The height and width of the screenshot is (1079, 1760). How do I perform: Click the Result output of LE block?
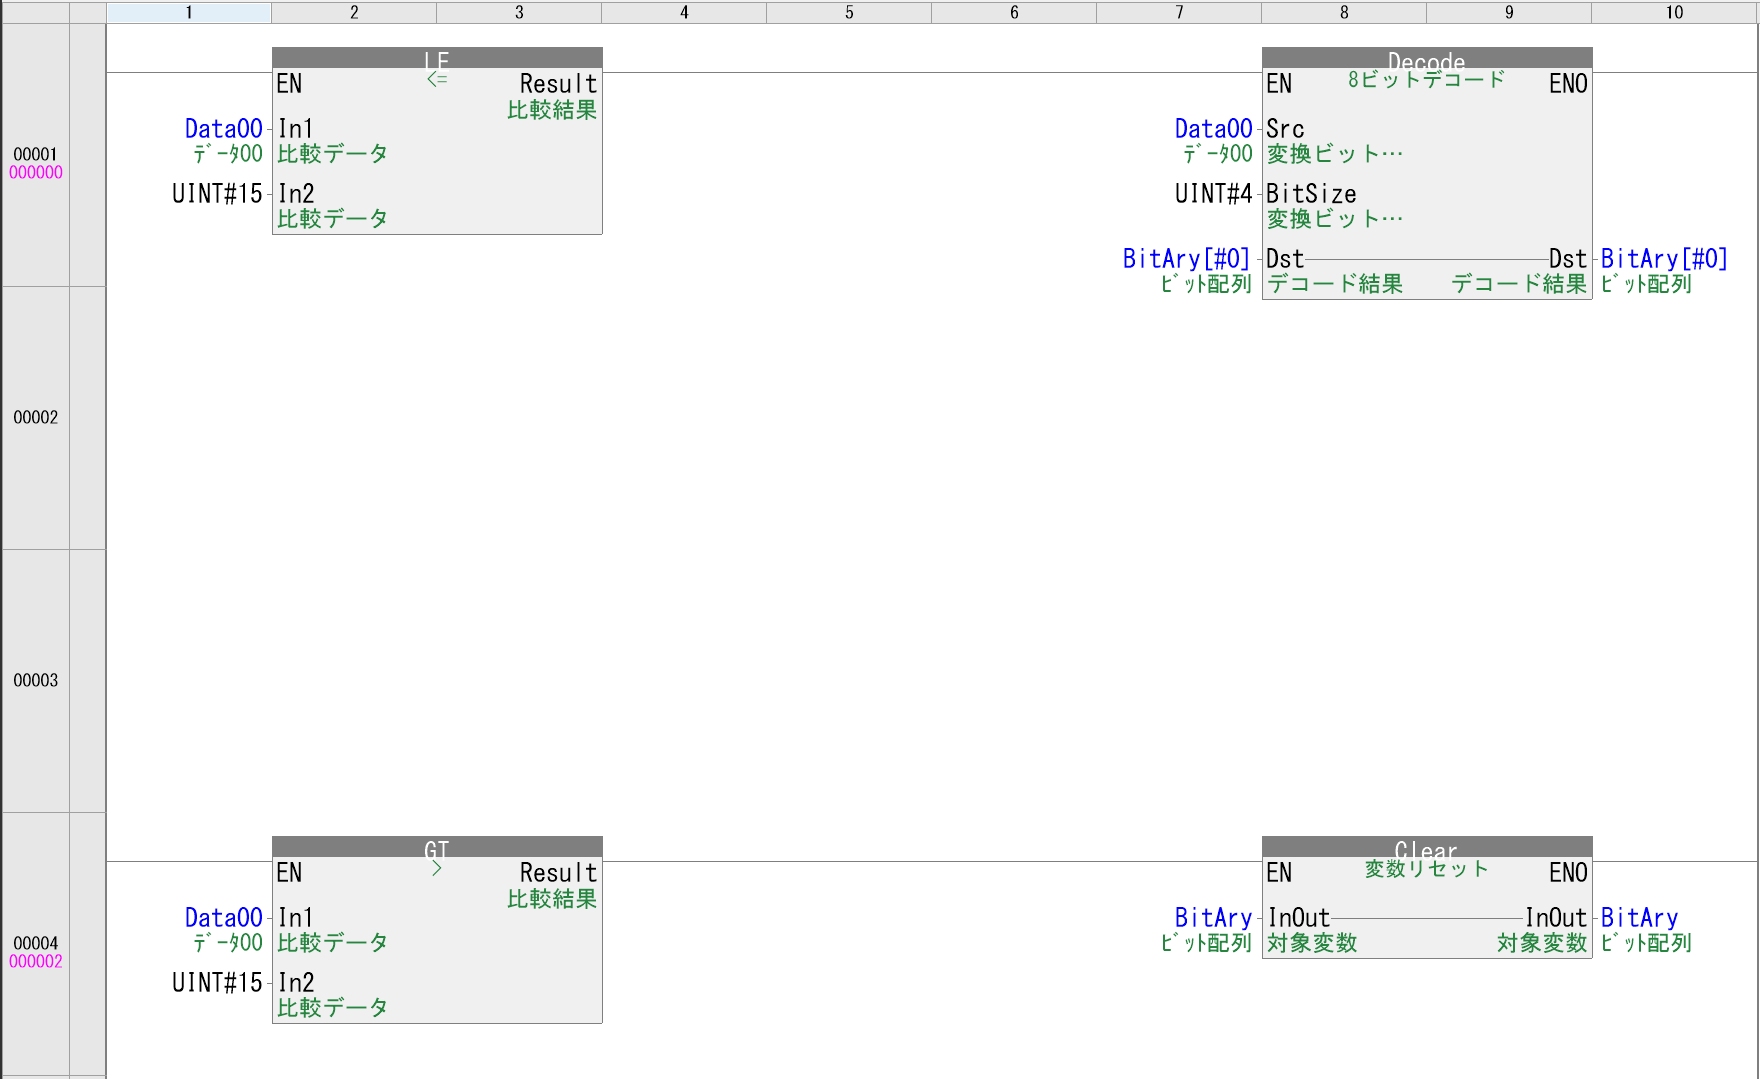[x=558, y=84]
